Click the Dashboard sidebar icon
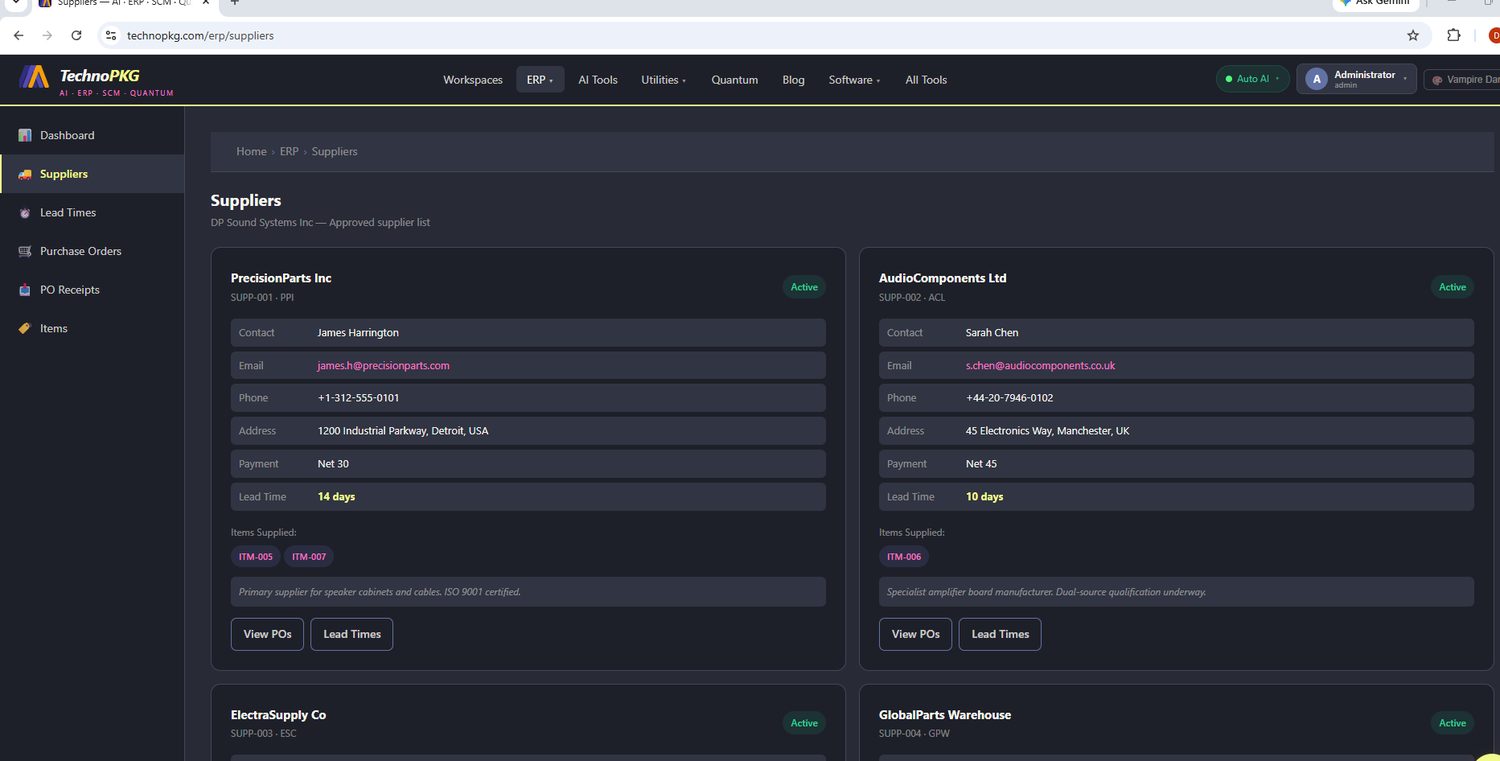This screenshot has width=1500, height=761. pos(25,135)
